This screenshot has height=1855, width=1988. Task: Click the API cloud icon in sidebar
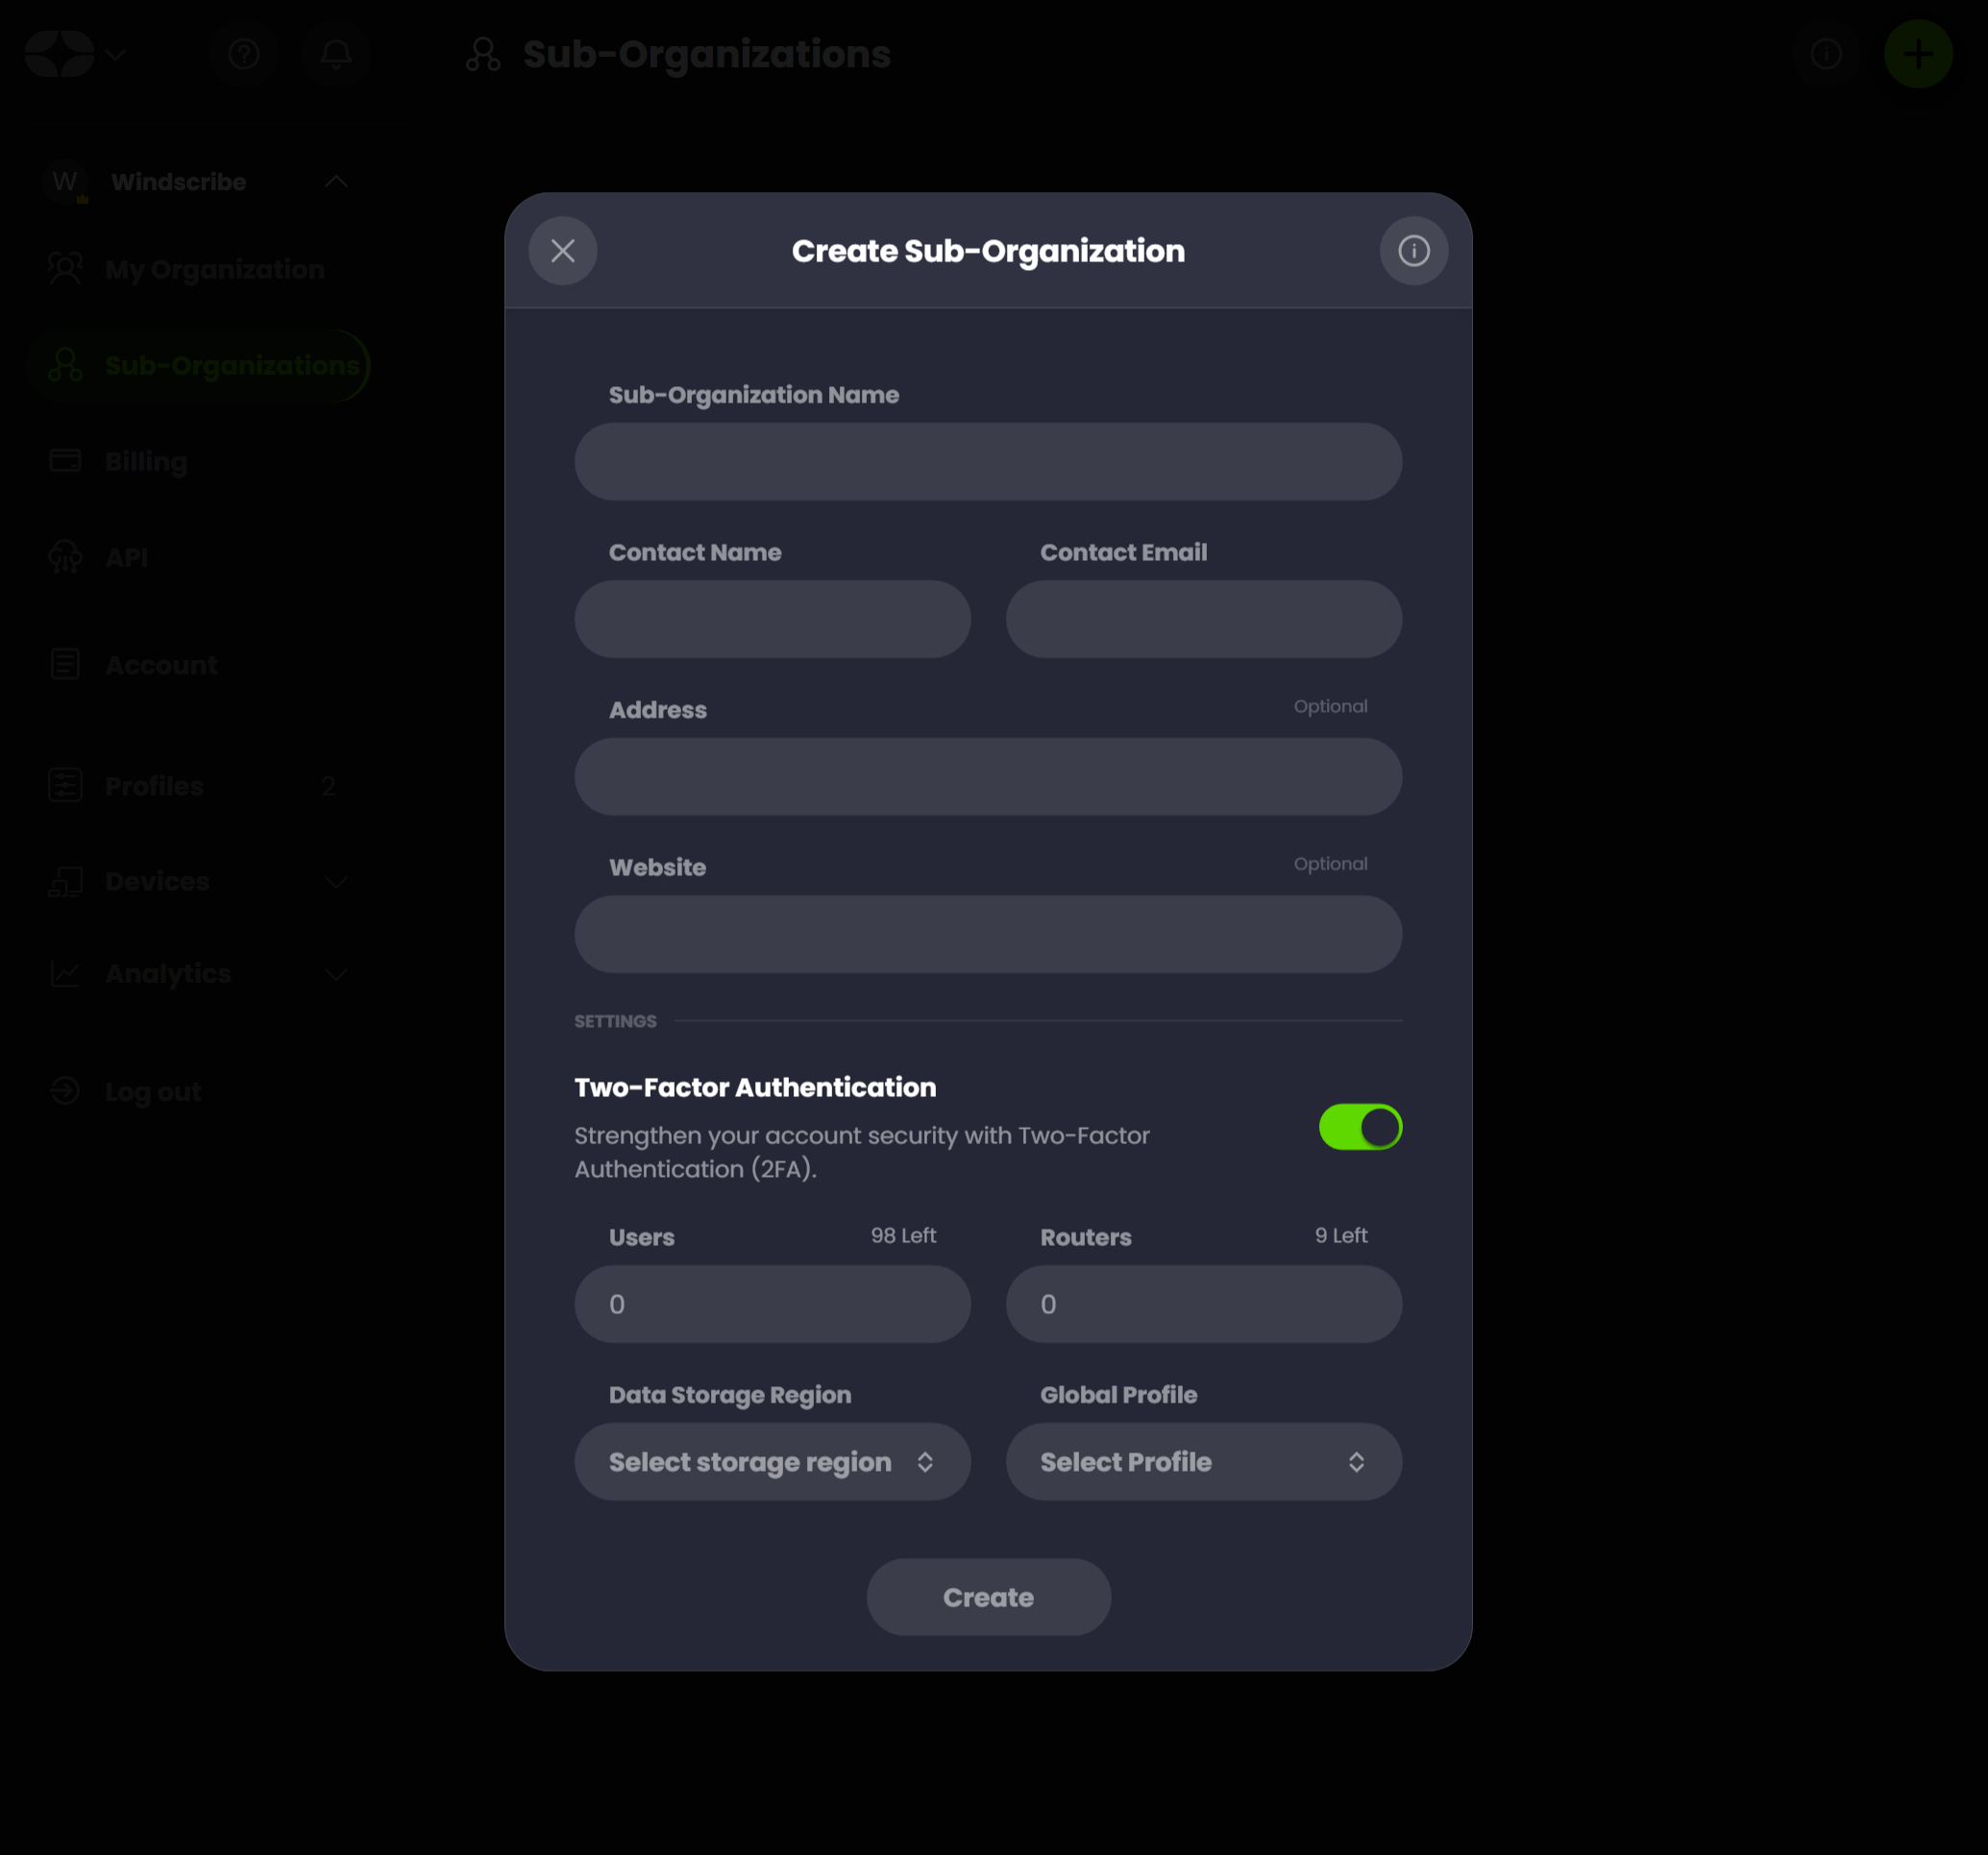[65, 557]
